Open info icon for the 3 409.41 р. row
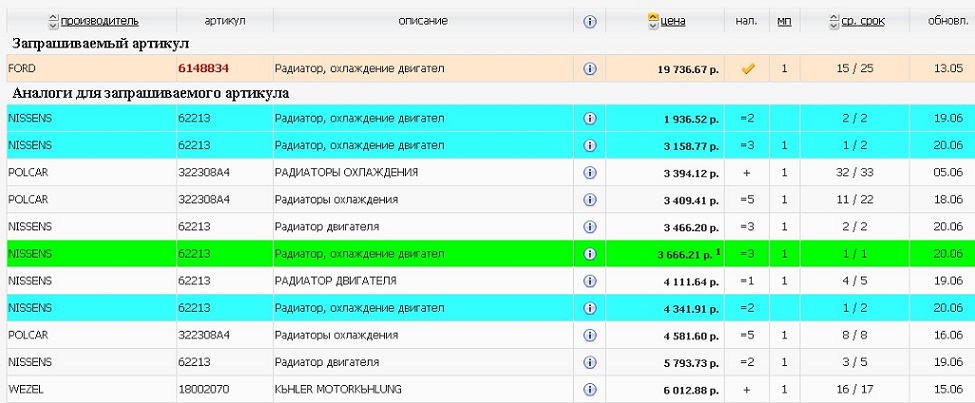The width and height of the screenshot is (975, 403). pyautogui.click(x=589, y=200)
